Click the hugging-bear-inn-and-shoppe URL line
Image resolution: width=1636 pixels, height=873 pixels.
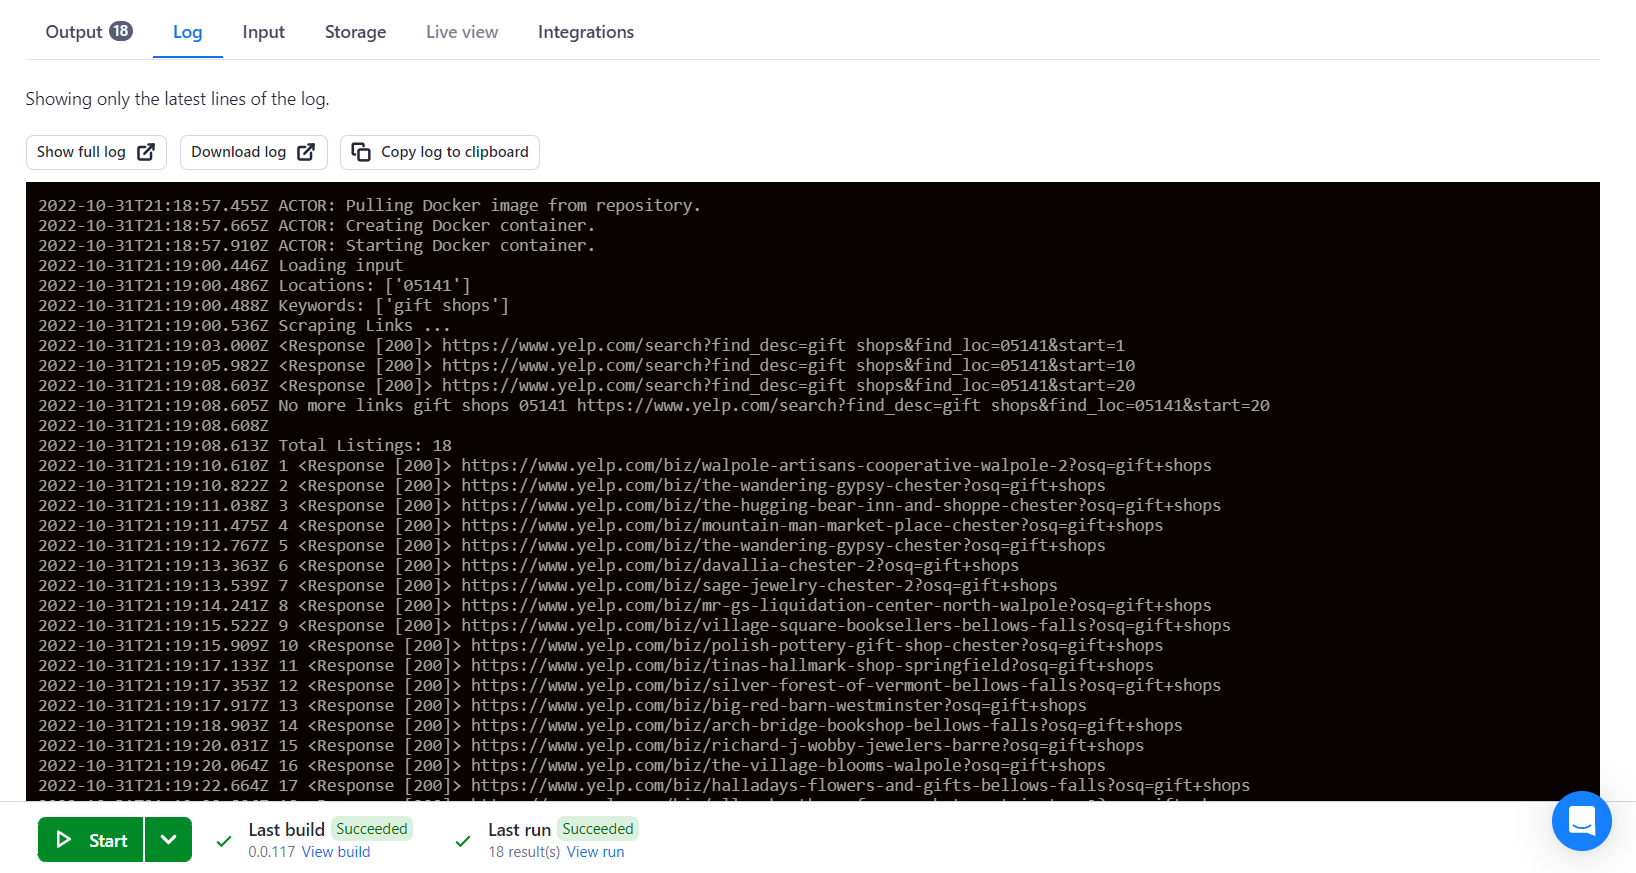(630, 506)
